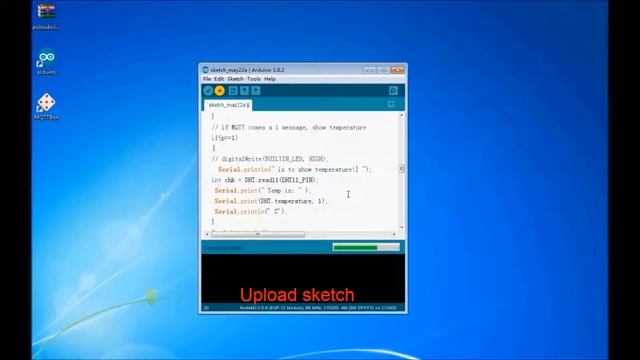Click the green compile progress bar
This screenshot has width=640, height=360.
(366, 247)
